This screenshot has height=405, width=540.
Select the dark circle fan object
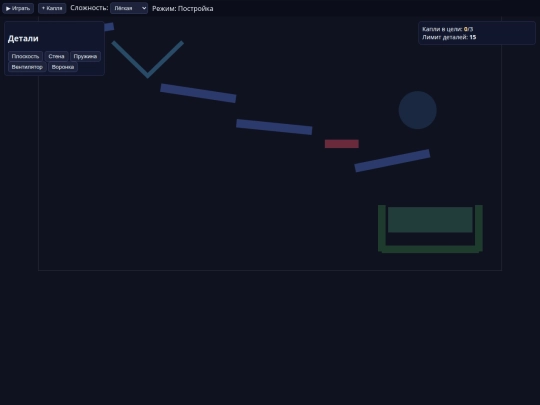(417, 110)
